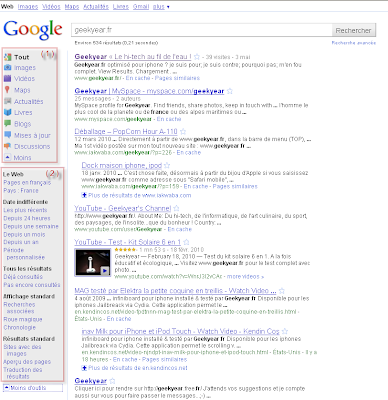Star the Dock maison iphone result
Screen dimensions: 388x400
[167, 165]
